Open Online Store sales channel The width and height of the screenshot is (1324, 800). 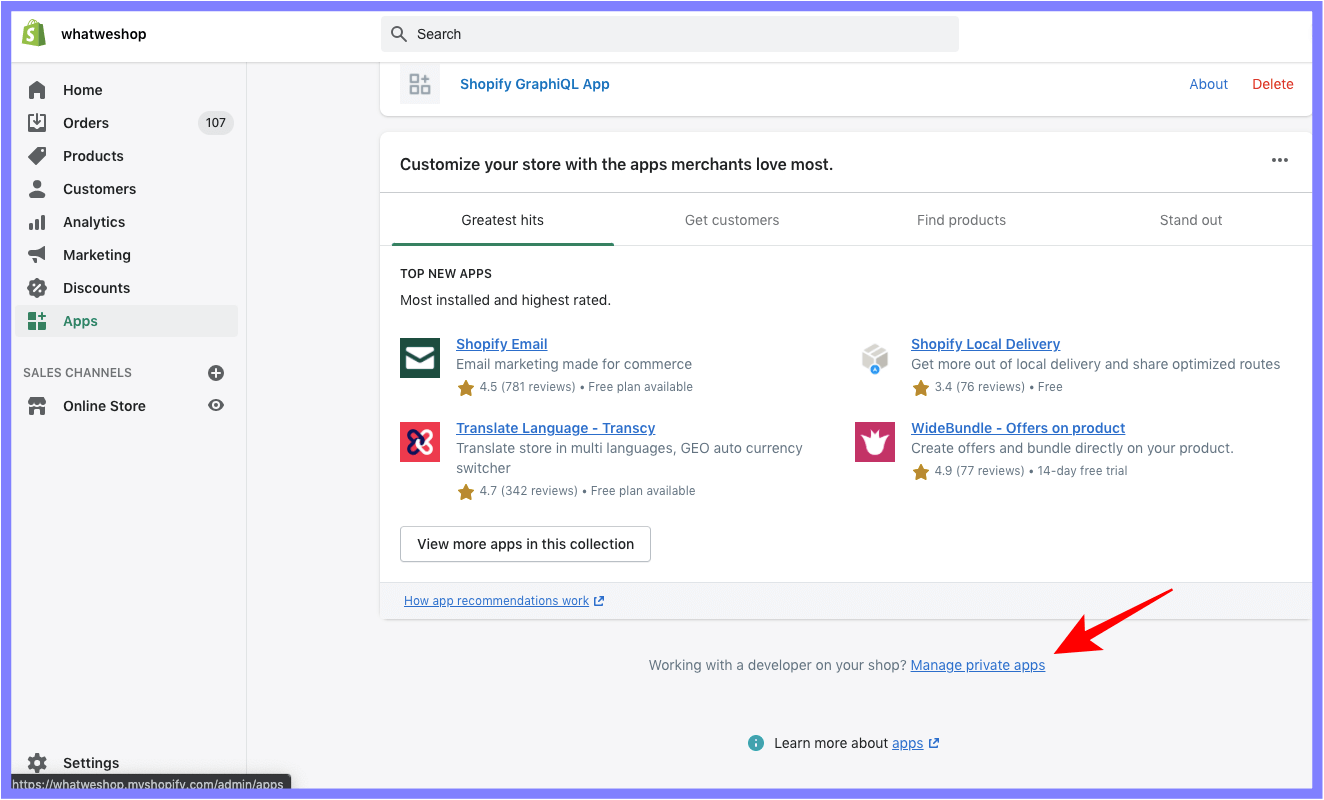(x=104, y=406)
